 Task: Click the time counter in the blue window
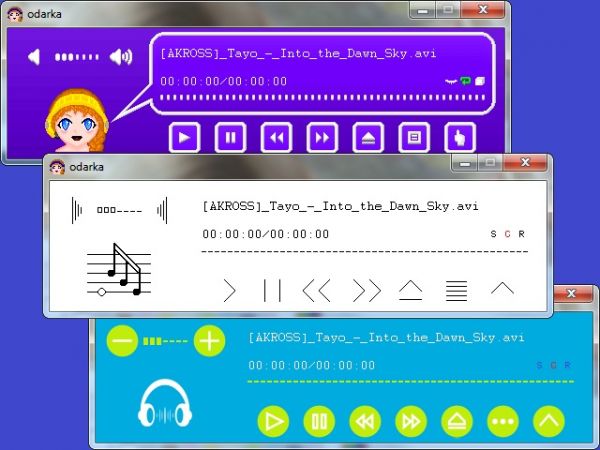tap(311, 365)
